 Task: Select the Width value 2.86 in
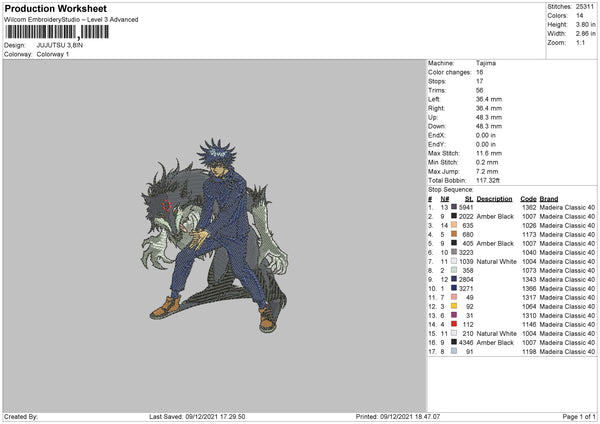[585, 34]
